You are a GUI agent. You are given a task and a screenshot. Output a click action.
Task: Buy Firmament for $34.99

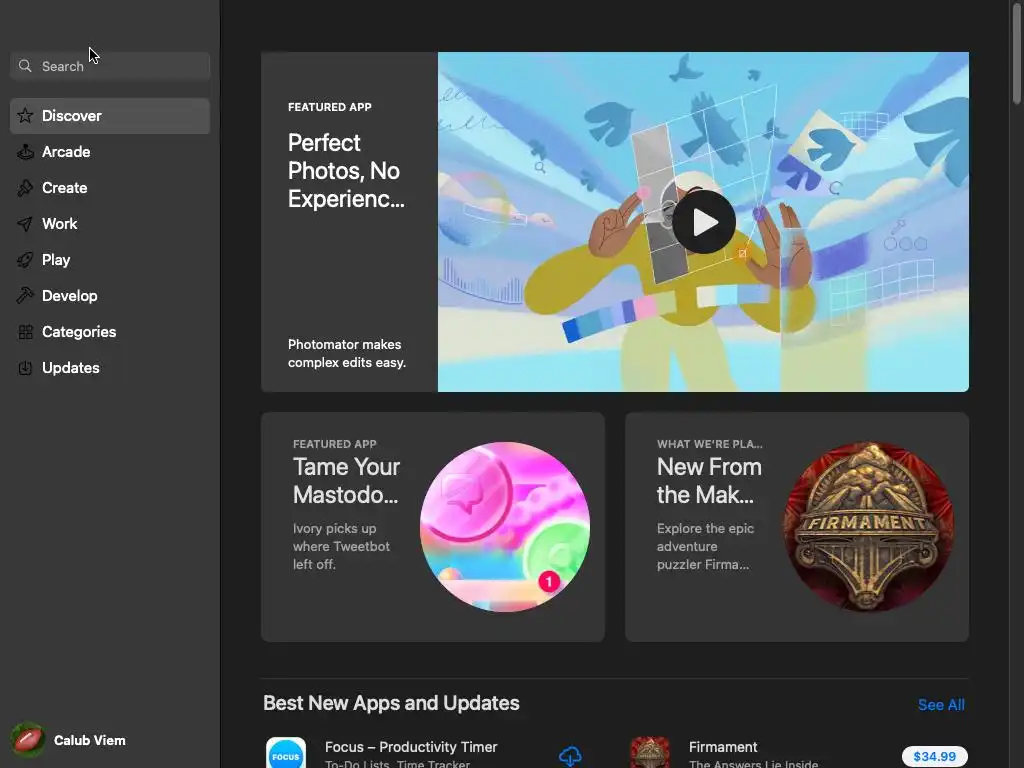pos(935,756)
